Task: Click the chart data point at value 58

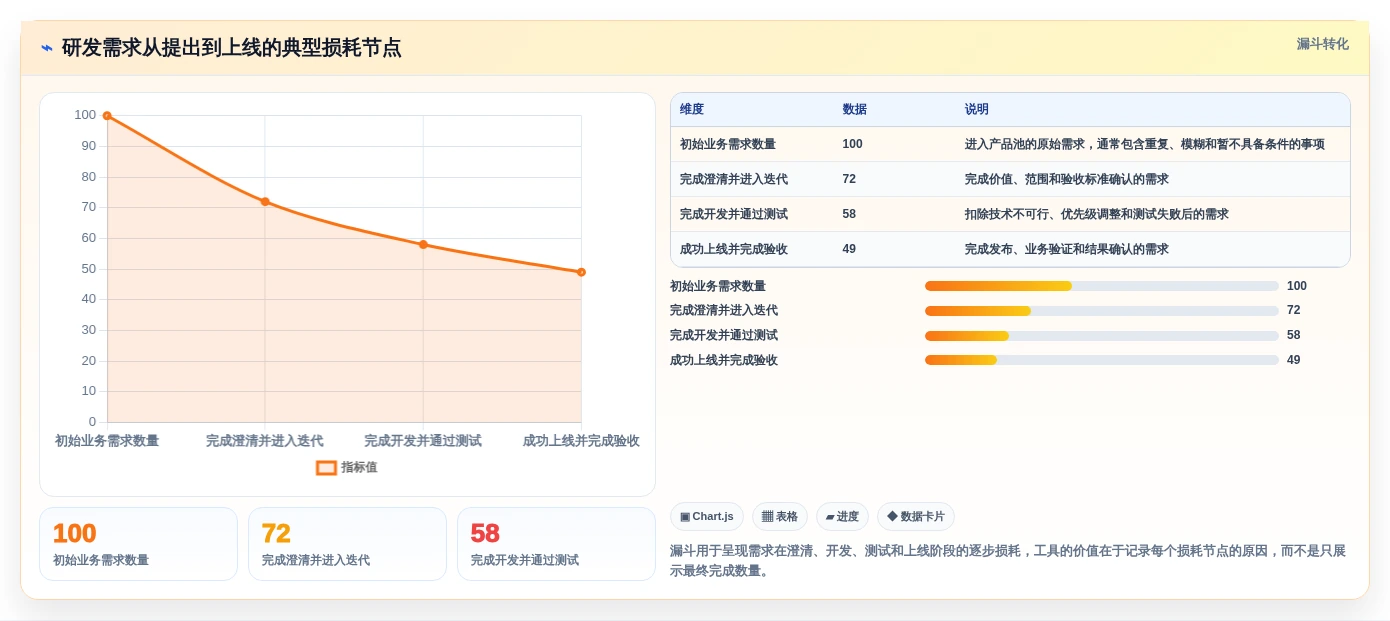Action: (423, 244)
